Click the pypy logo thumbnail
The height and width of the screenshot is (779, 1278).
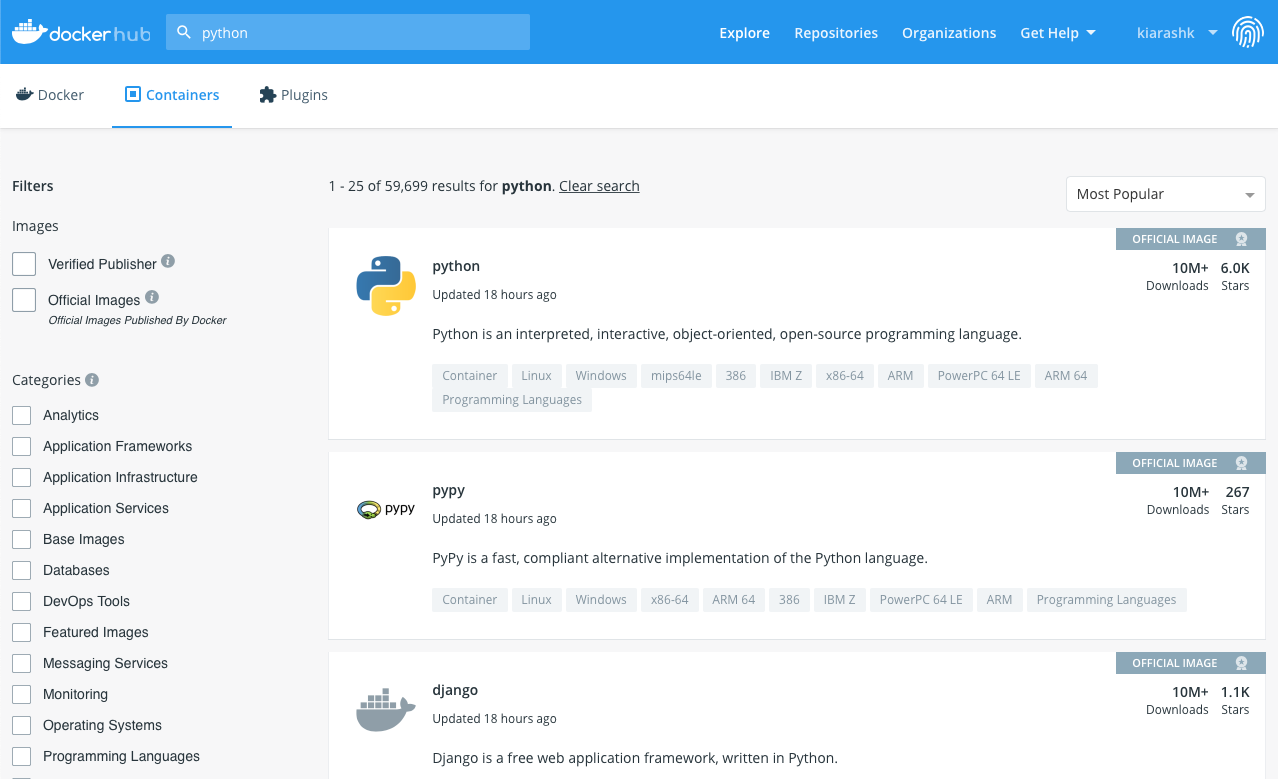coord(386,509)
